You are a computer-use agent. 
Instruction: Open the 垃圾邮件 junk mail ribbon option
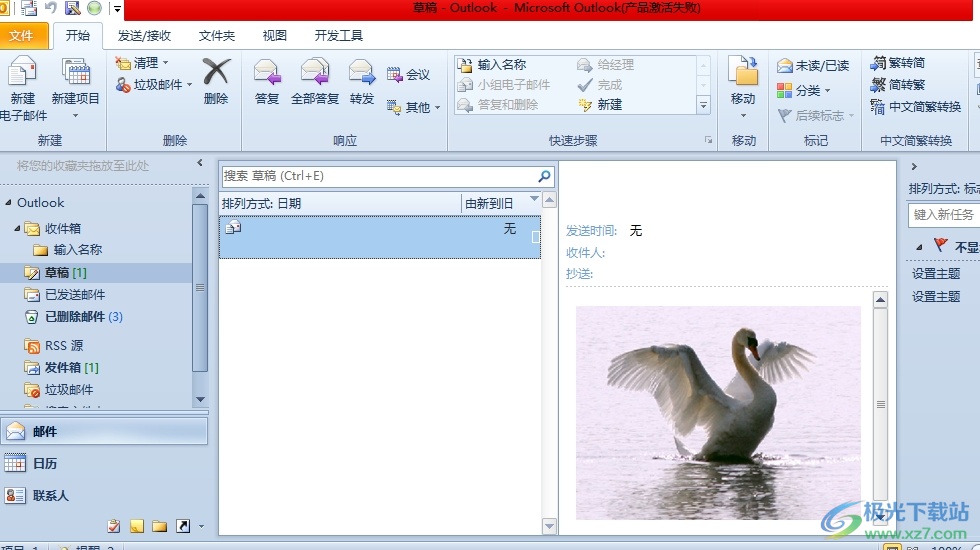[153, 85]
